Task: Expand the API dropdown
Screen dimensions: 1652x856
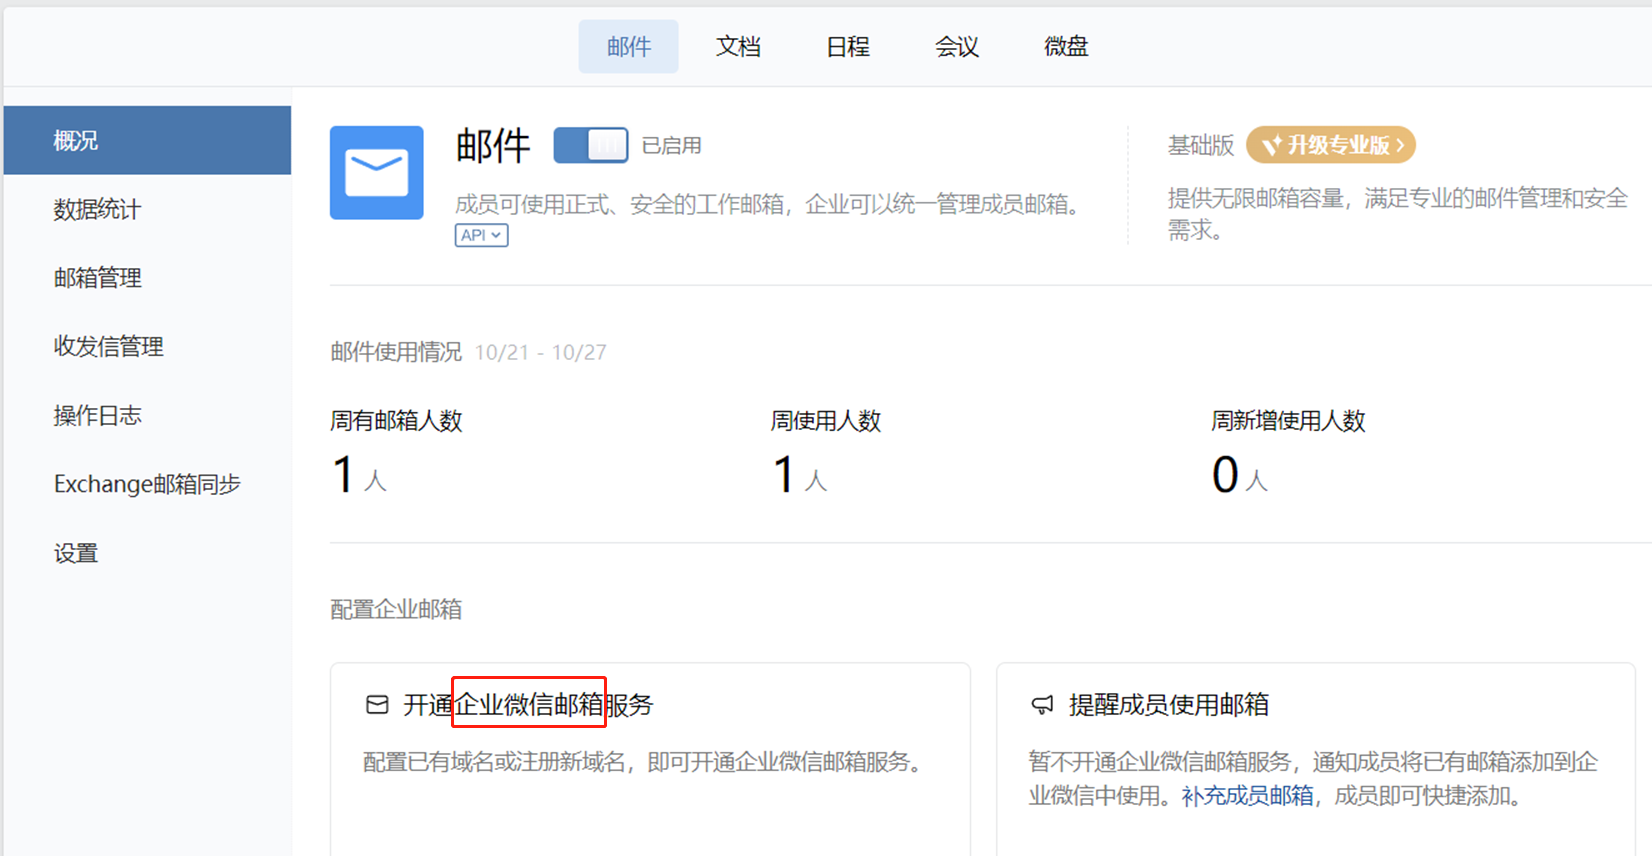Action: coord(481,235)
